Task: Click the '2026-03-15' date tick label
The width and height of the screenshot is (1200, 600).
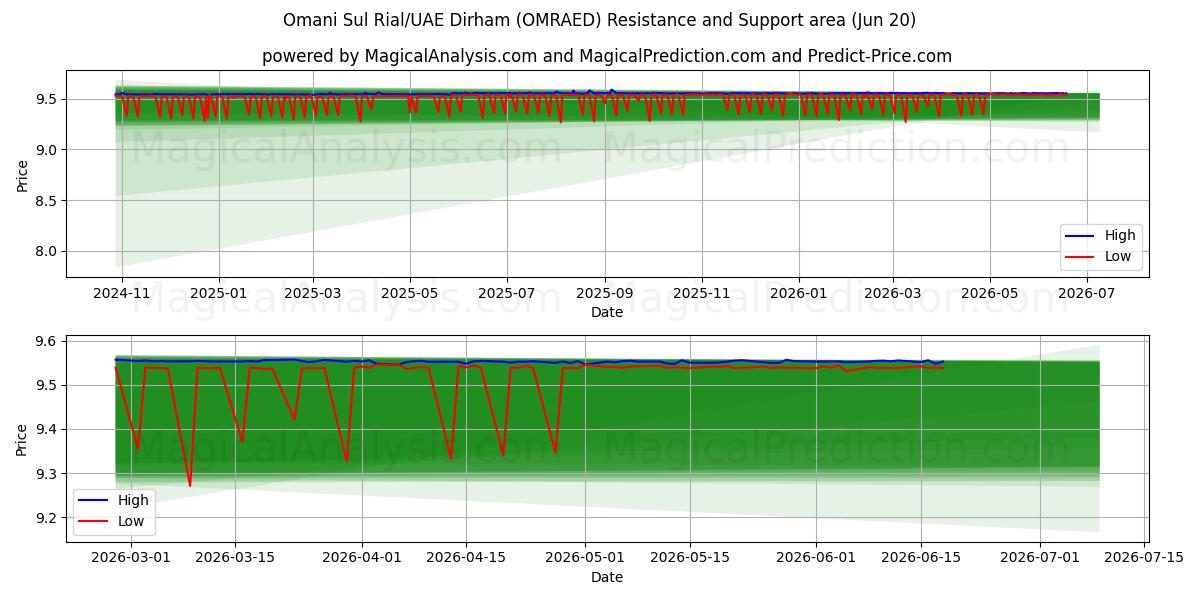Action: pos(235,558)
